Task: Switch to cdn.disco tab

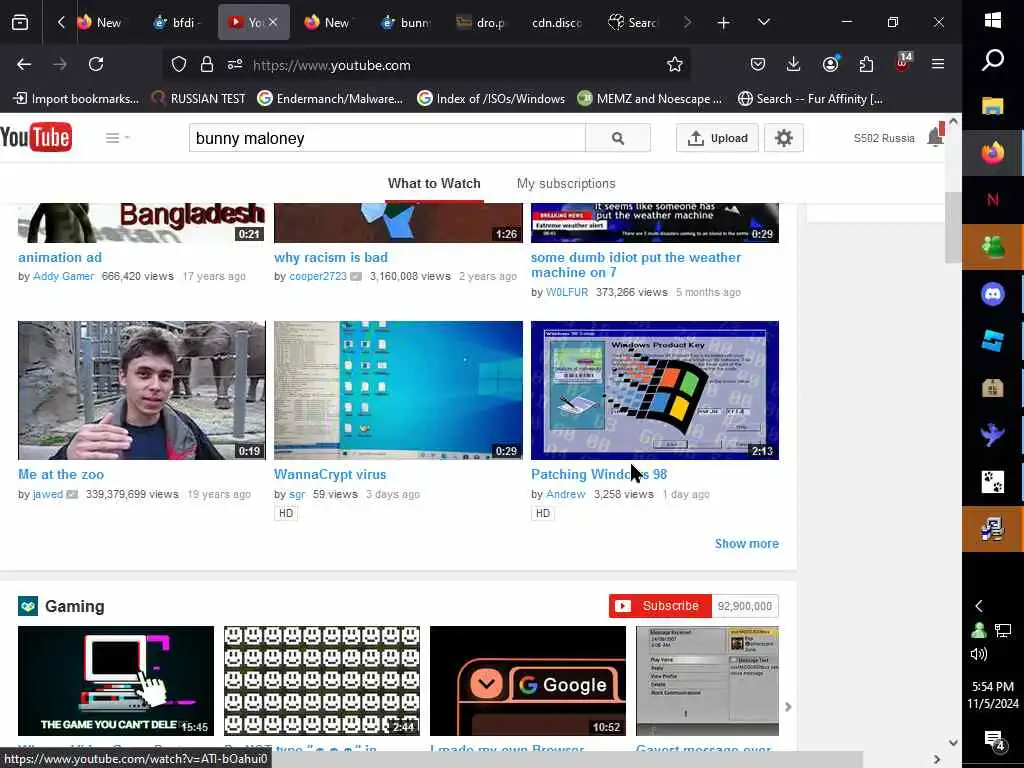Action: [556, 22]
